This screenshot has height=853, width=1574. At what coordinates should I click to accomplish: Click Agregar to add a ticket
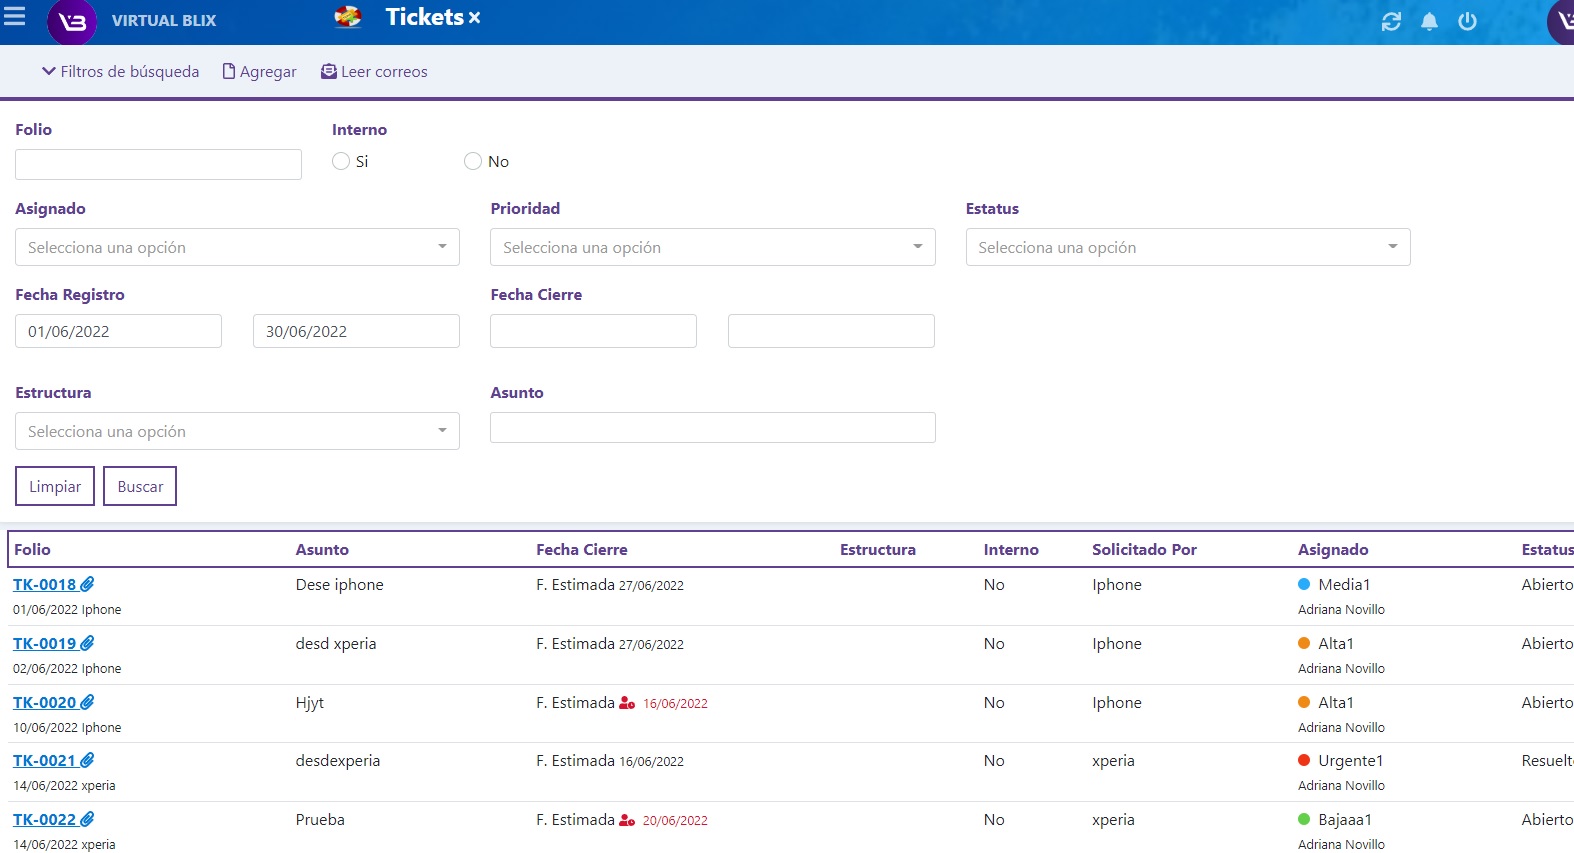tap(259, 72)
